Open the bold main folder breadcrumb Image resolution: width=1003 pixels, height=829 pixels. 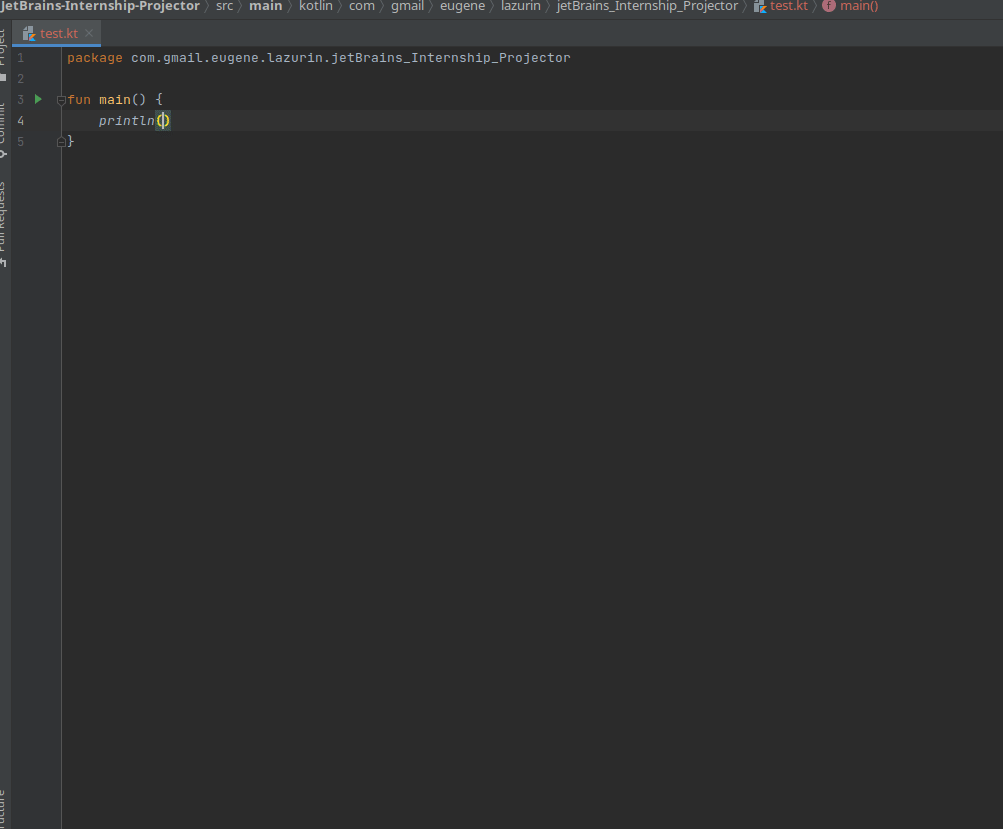tap(265, 6)
